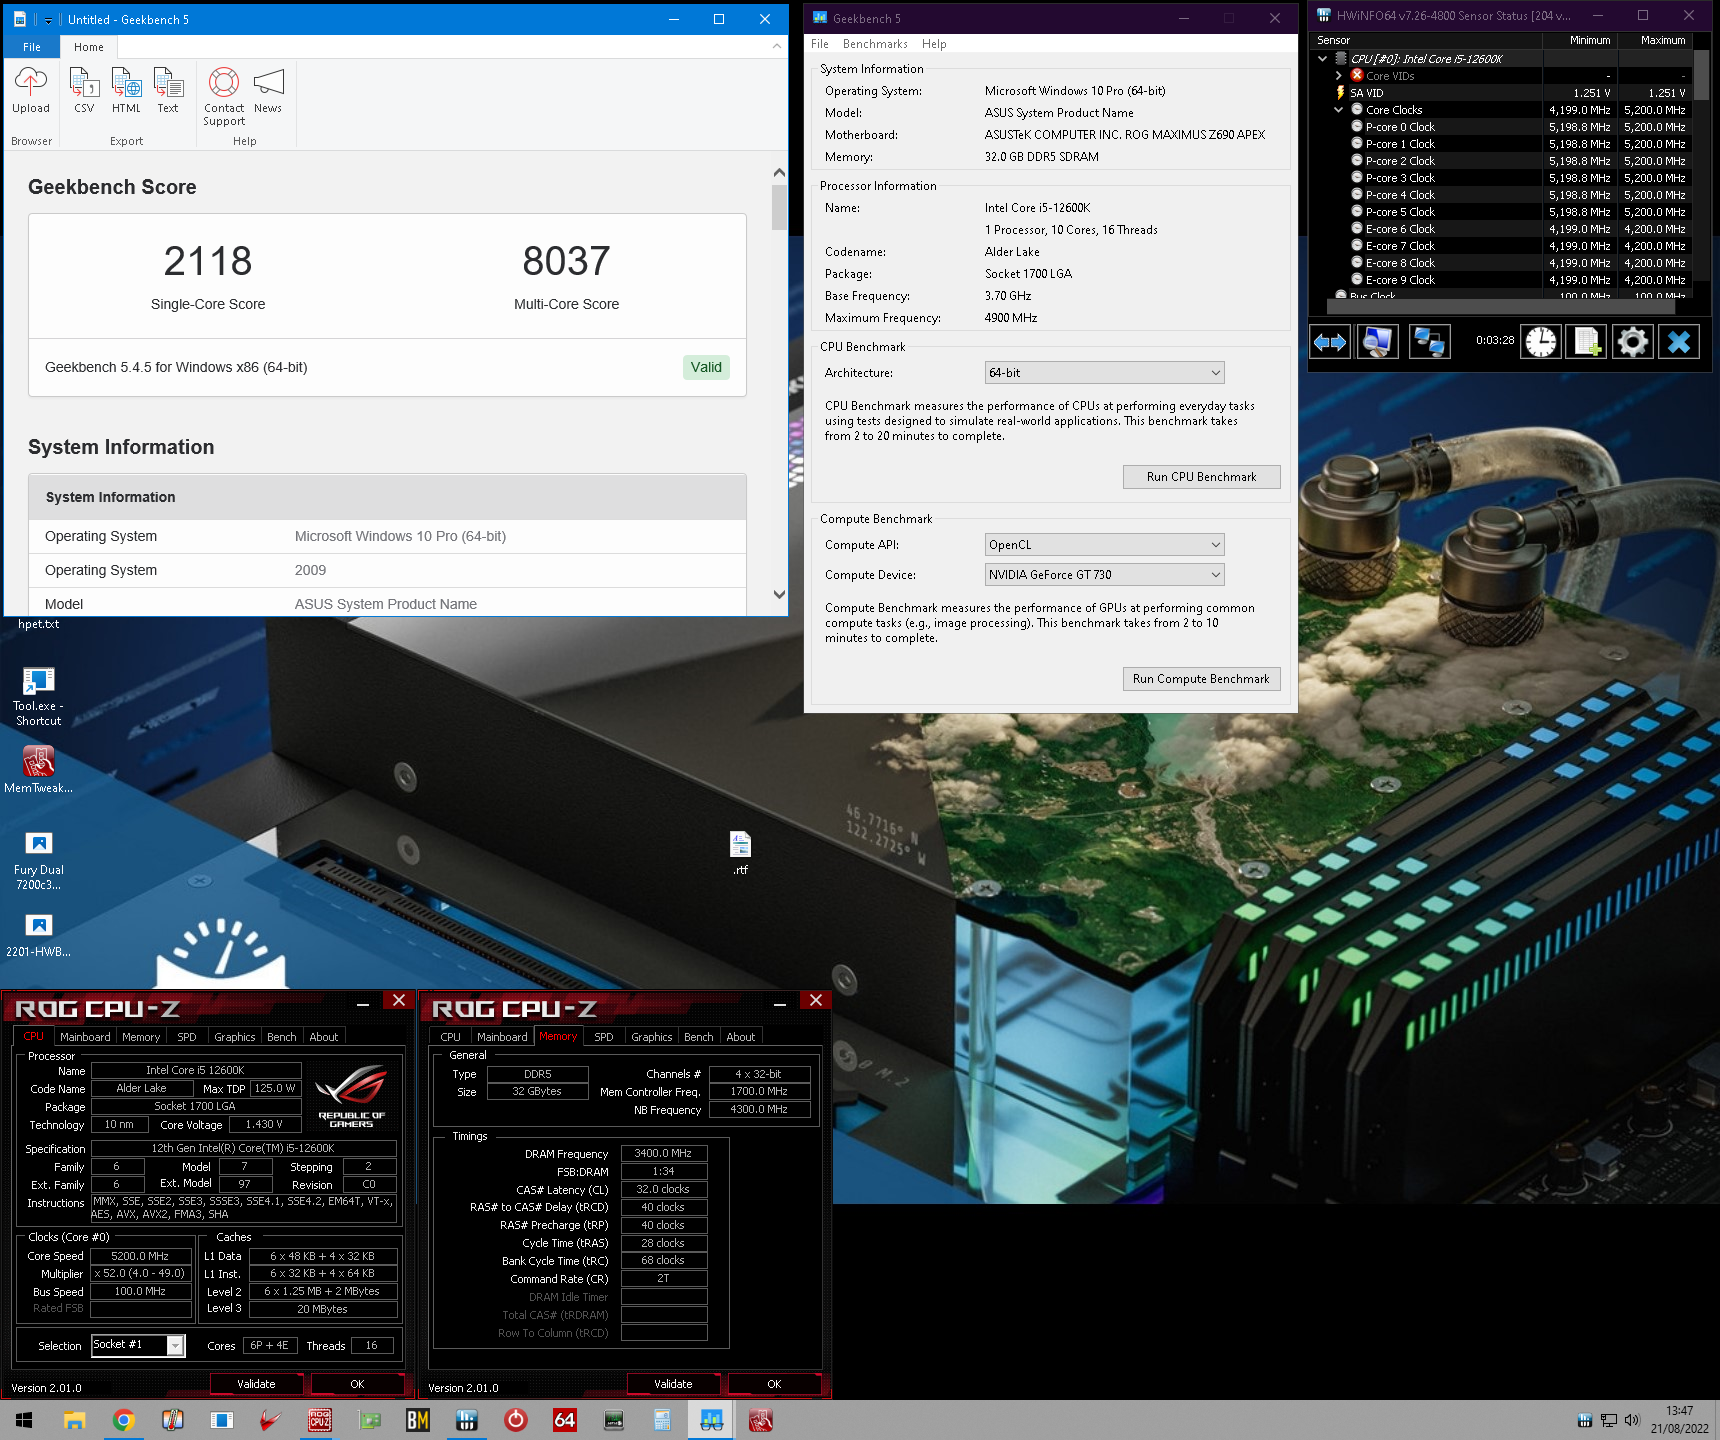Click HWiNFO expand/shrink columns arrows button
Screen dimensions: 1720x1440
pyautogui.click(x=1330, y=342)
